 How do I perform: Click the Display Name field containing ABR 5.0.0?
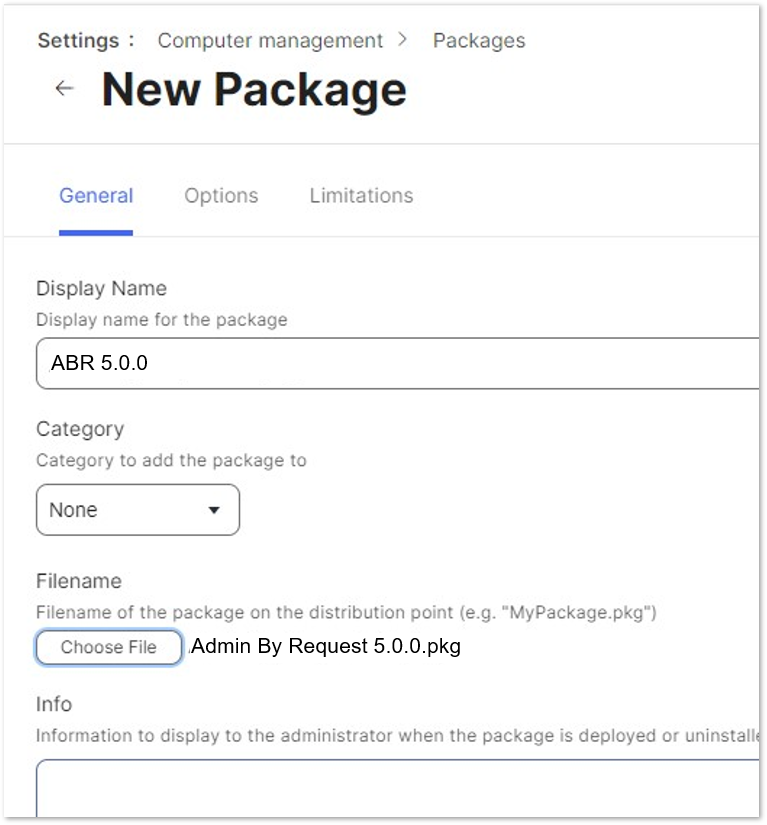click(x=398, y=364)
